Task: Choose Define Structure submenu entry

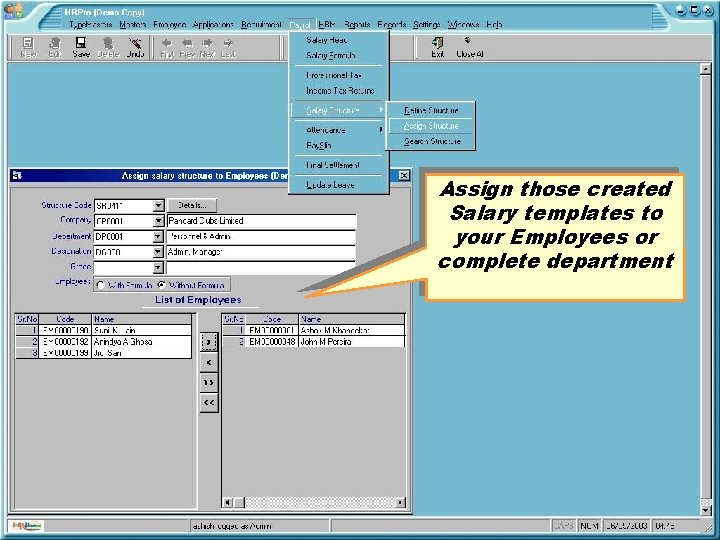Action: pos(431,111)
